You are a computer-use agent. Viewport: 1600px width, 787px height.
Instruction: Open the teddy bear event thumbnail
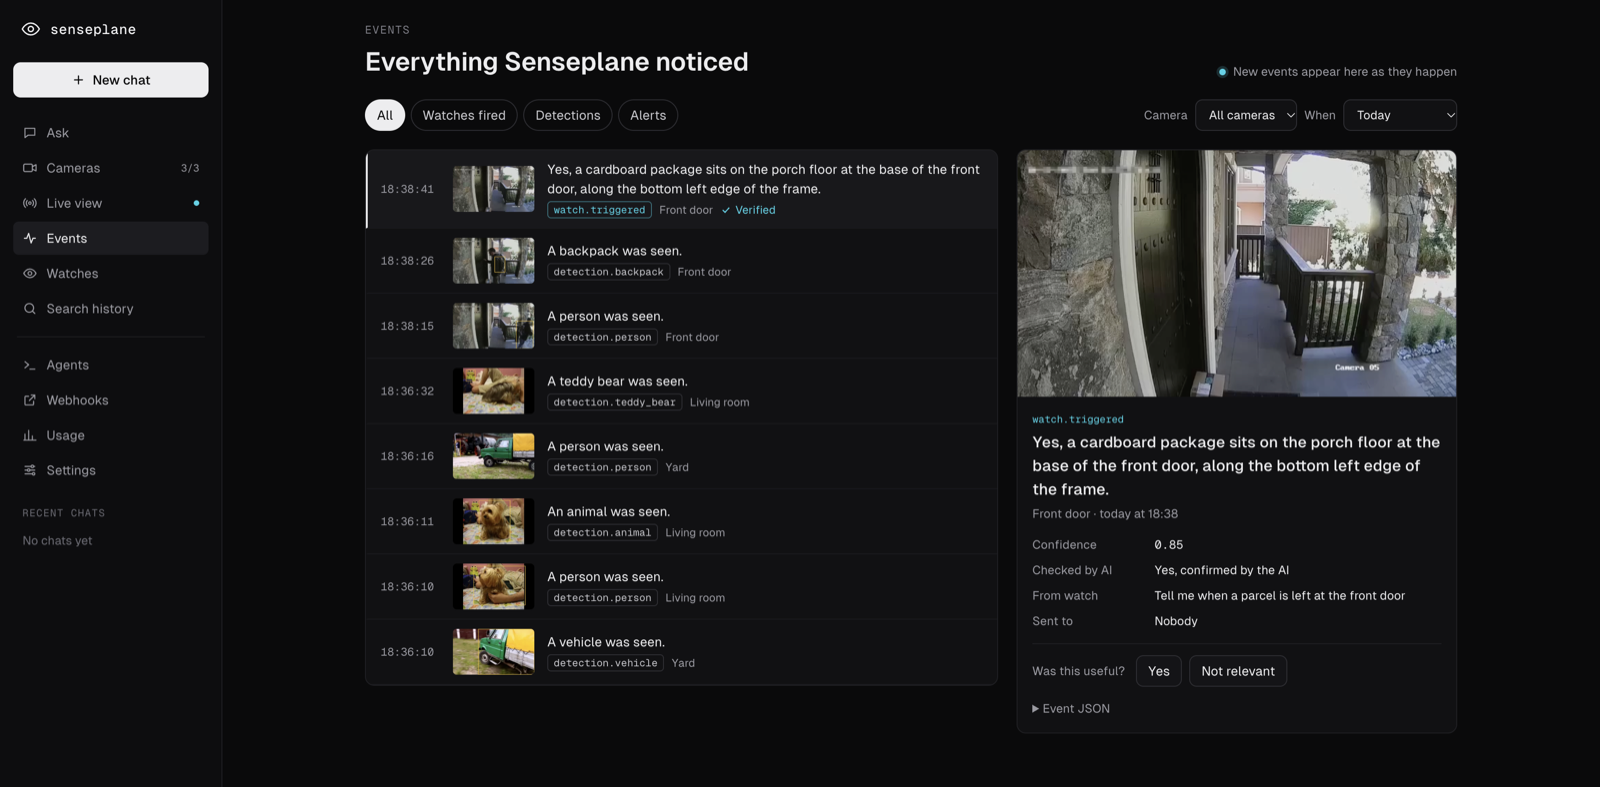pyautogui.click(x=494, y=391)
